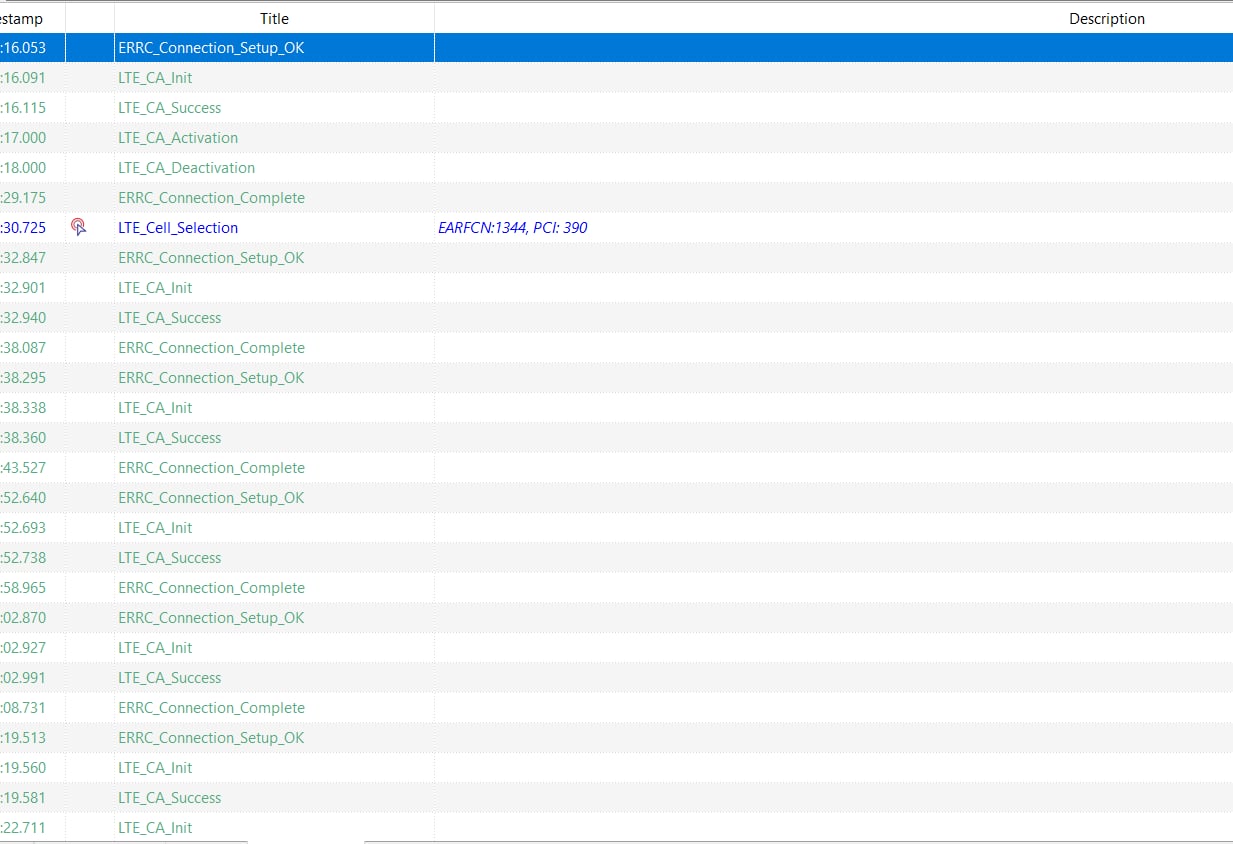
Task: Select LTE_CA_Init at timestamp 02.927
Action: tap(155, 647)
